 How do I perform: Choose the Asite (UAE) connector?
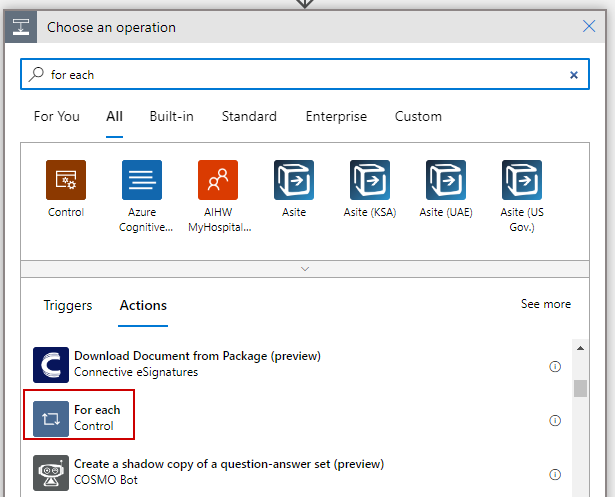click(x=445, y=181)
